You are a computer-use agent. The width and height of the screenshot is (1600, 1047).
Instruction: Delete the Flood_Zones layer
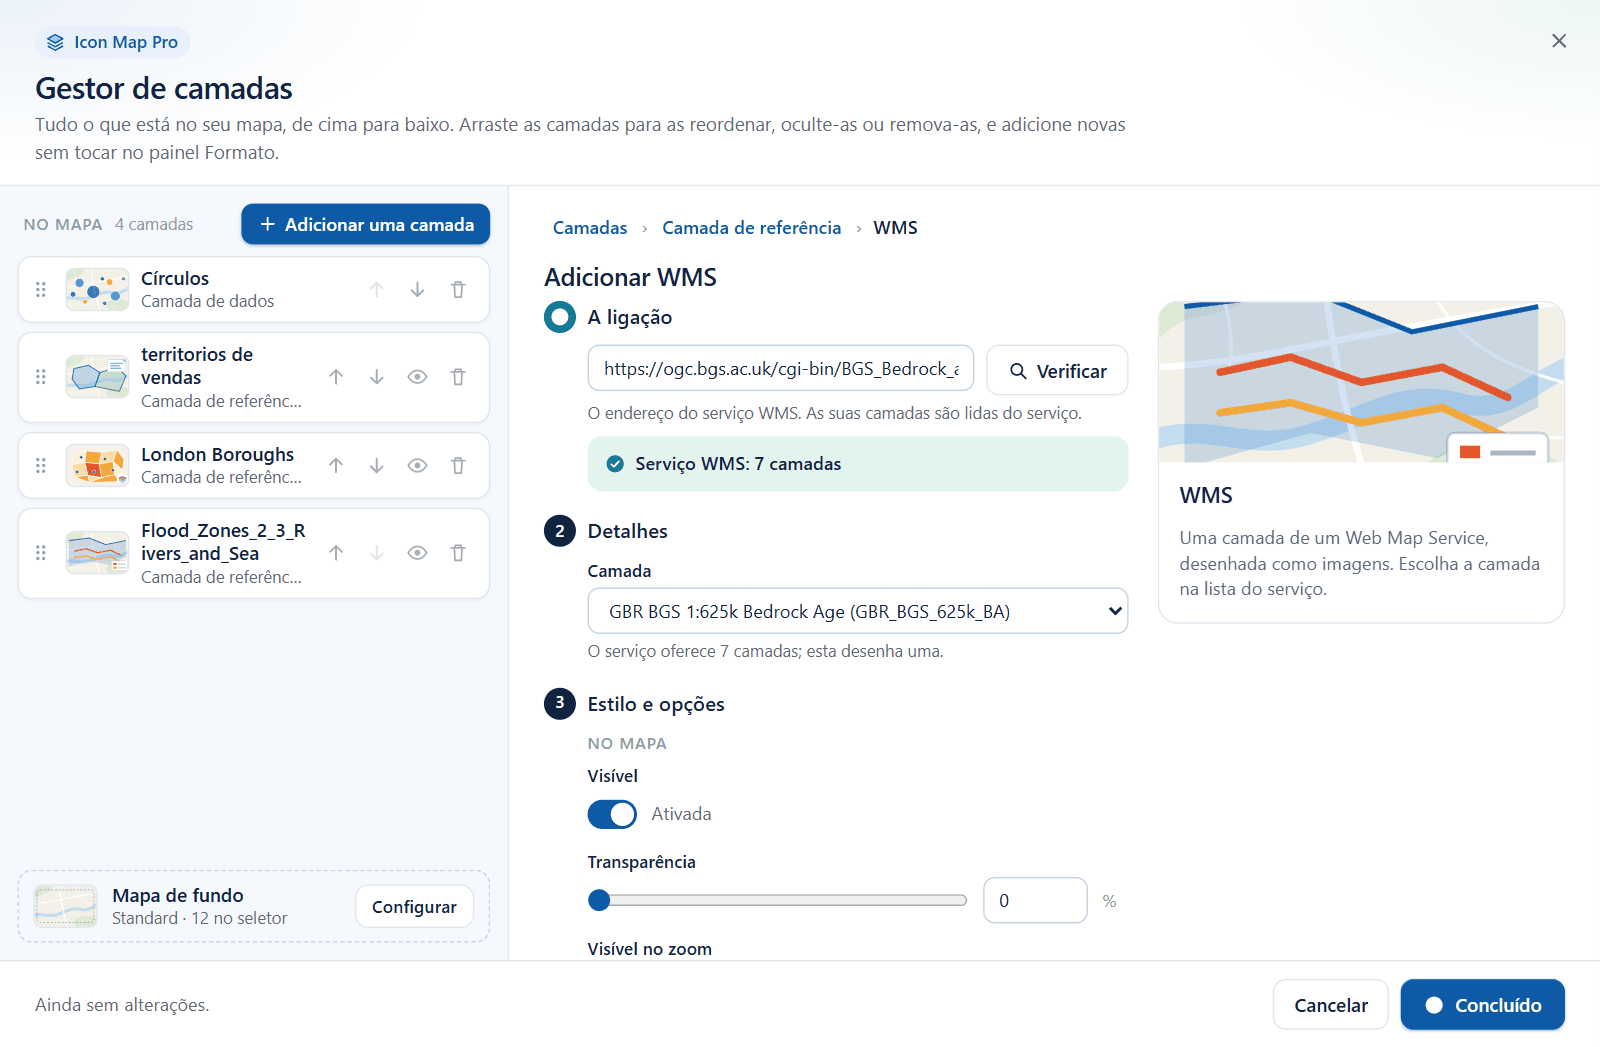pos(458,553)
